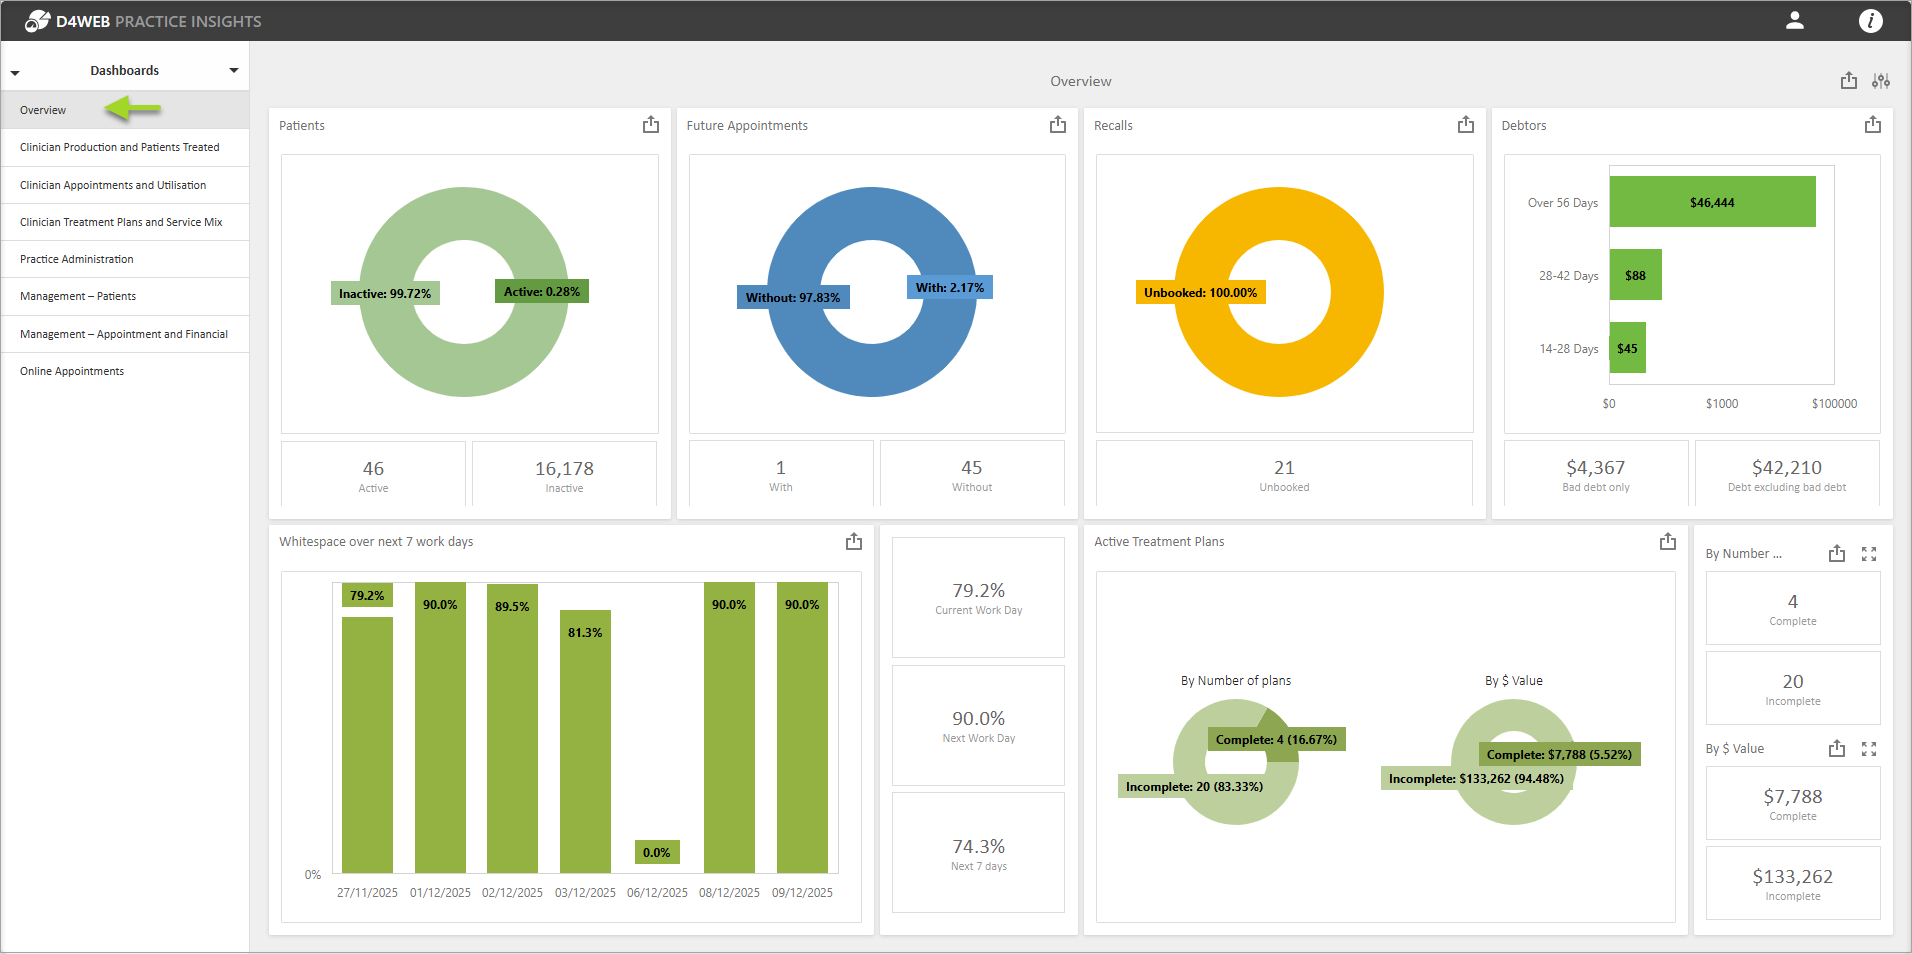Export the Future Appointments panel

click(x=1058, y=125)
